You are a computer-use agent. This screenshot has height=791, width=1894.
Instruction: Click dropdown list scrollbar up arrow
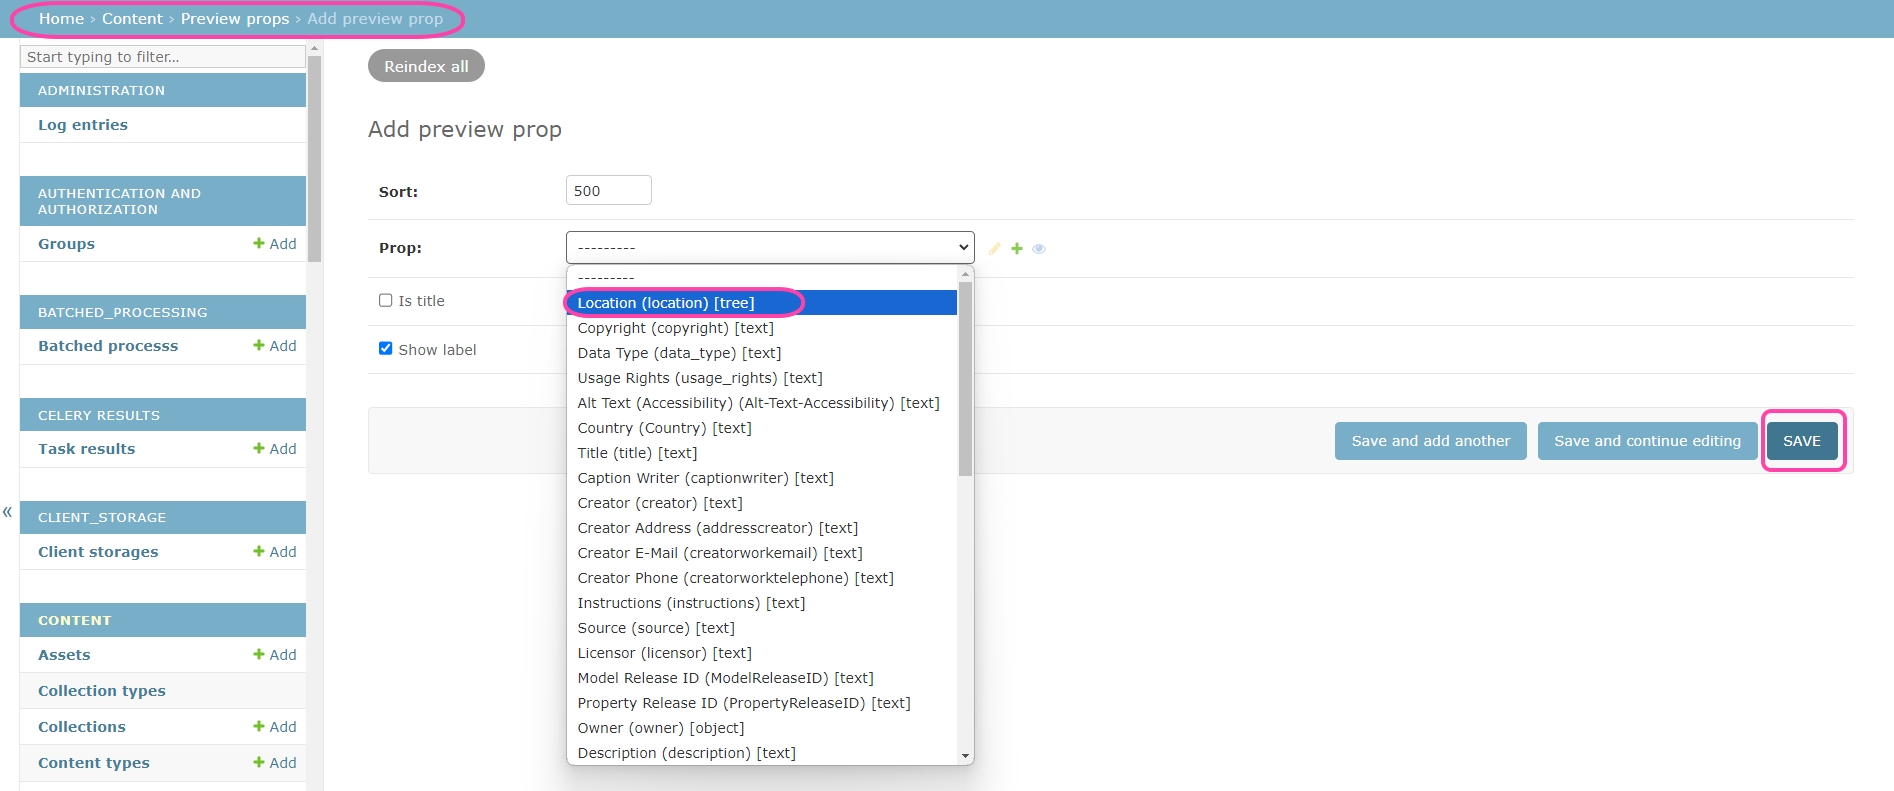[965, 274]
